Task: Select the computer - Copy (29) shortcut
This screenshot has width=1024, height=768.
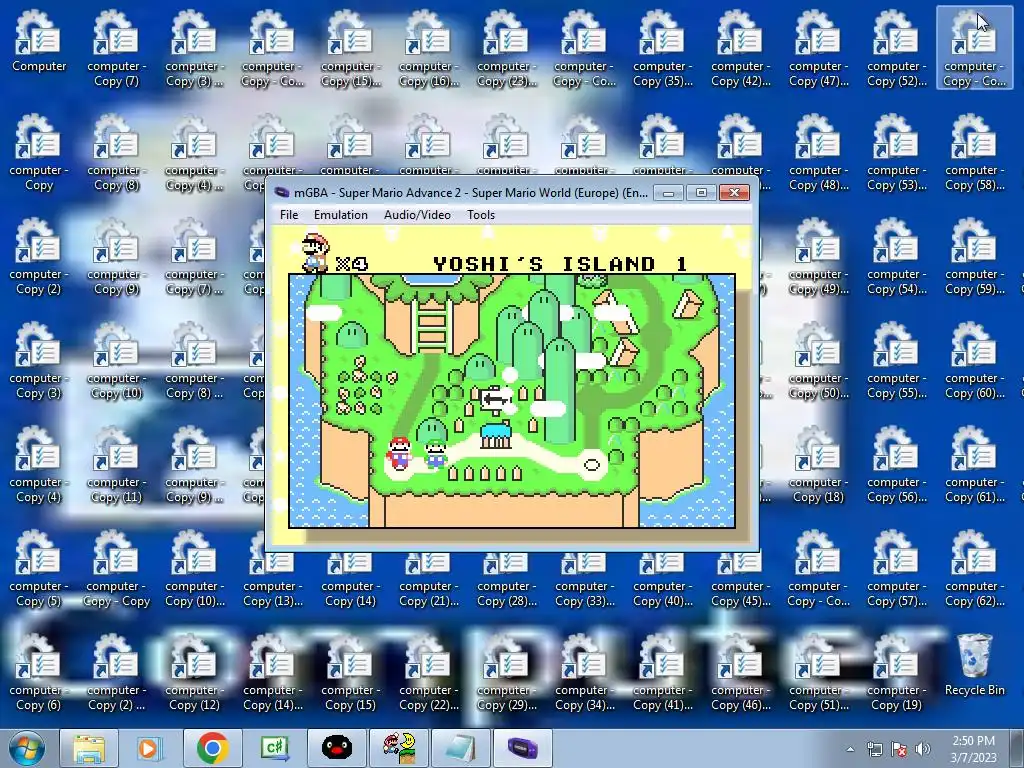Action: tap(506, 672)
